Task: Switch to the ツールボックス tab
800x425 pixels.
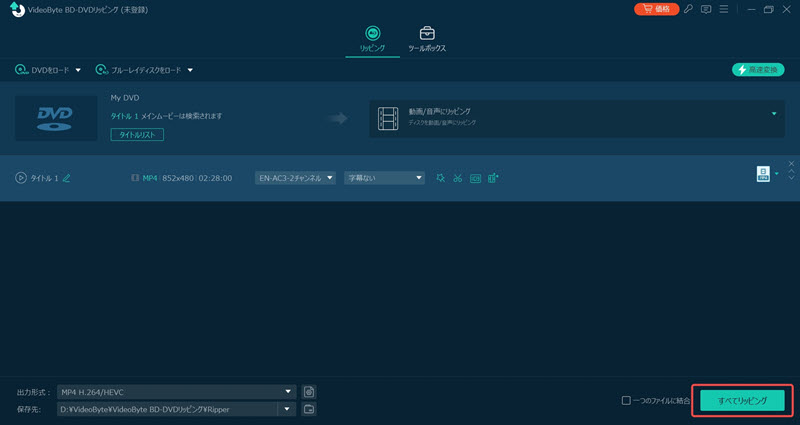Action: [427, 39]
